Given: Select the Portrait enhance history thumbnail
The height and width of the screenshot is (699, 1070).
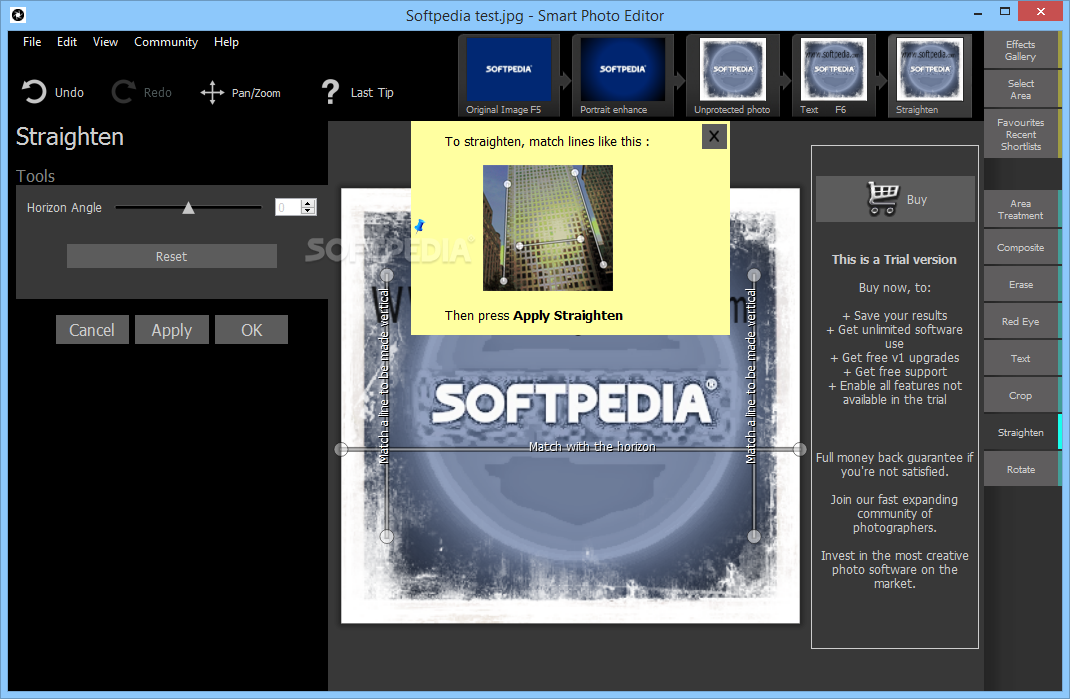Looking at the screenshot, I should pos(622,76).
